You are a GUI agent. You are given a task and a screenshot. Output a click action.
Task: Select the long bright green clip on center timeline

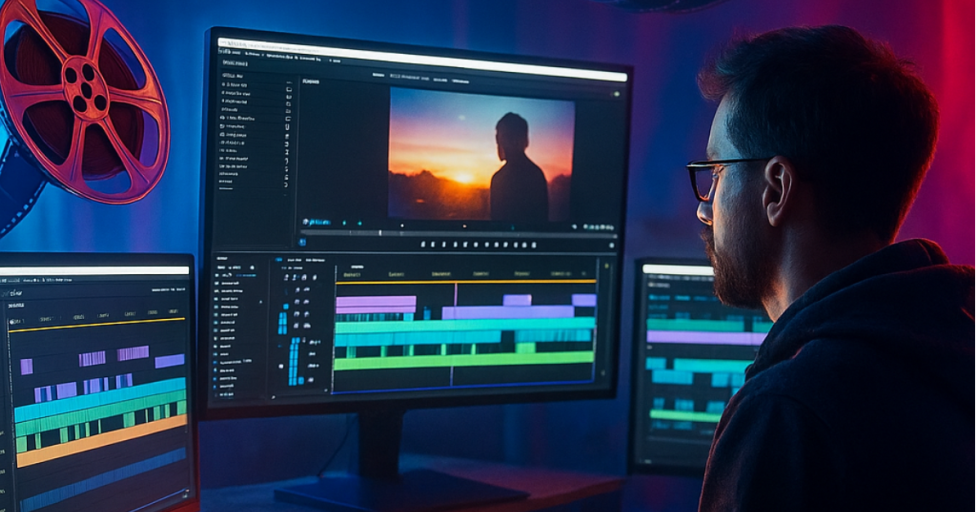(x=464, y=361)
